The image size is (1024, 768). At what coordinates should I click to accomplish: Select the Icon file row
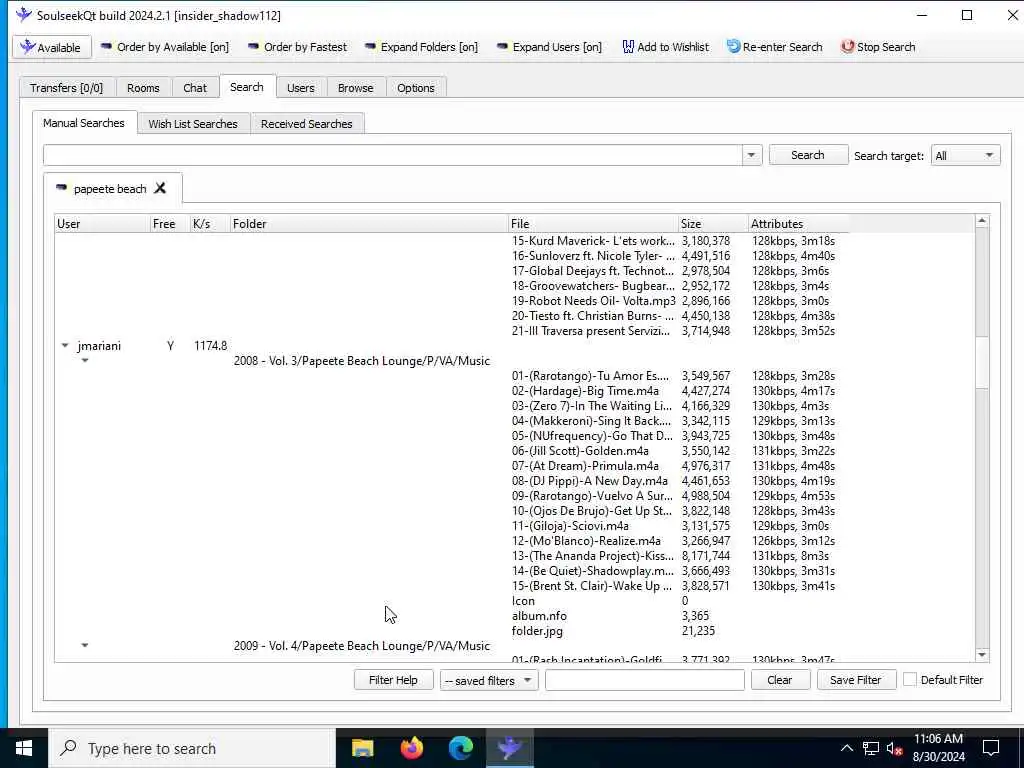[x=523, y=601]
